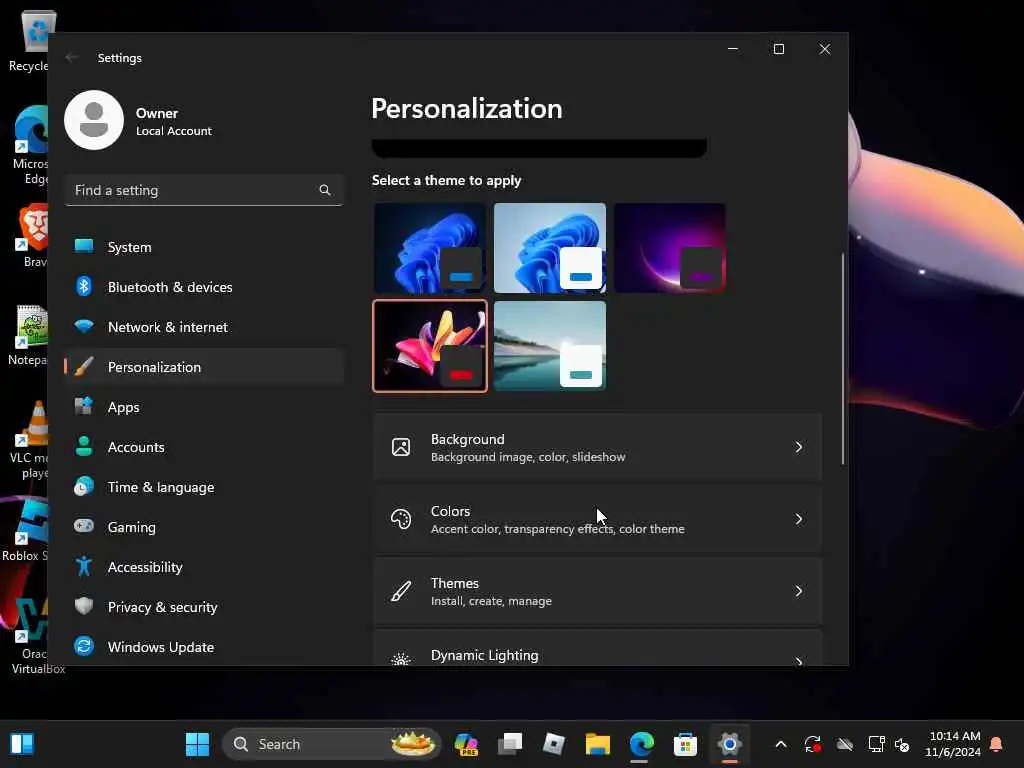Click the Settings window vertical scrollbar
The height and width of the screenshot is (768, 1024).
coord(842,359)
